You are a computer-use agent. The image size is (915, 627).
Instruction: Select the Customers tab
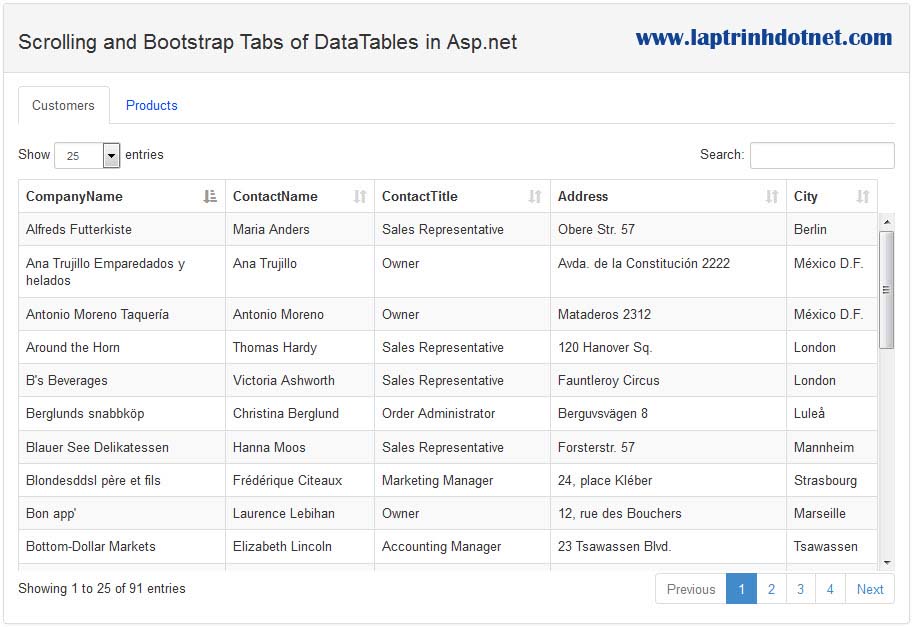63,106
